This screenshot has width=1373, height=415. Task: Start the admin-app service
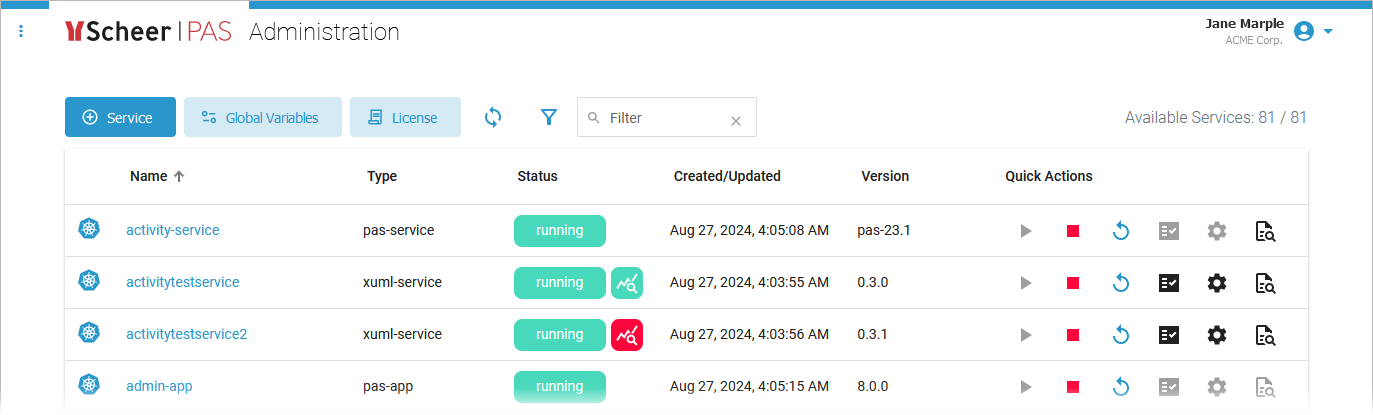[x=1025, y=387]
